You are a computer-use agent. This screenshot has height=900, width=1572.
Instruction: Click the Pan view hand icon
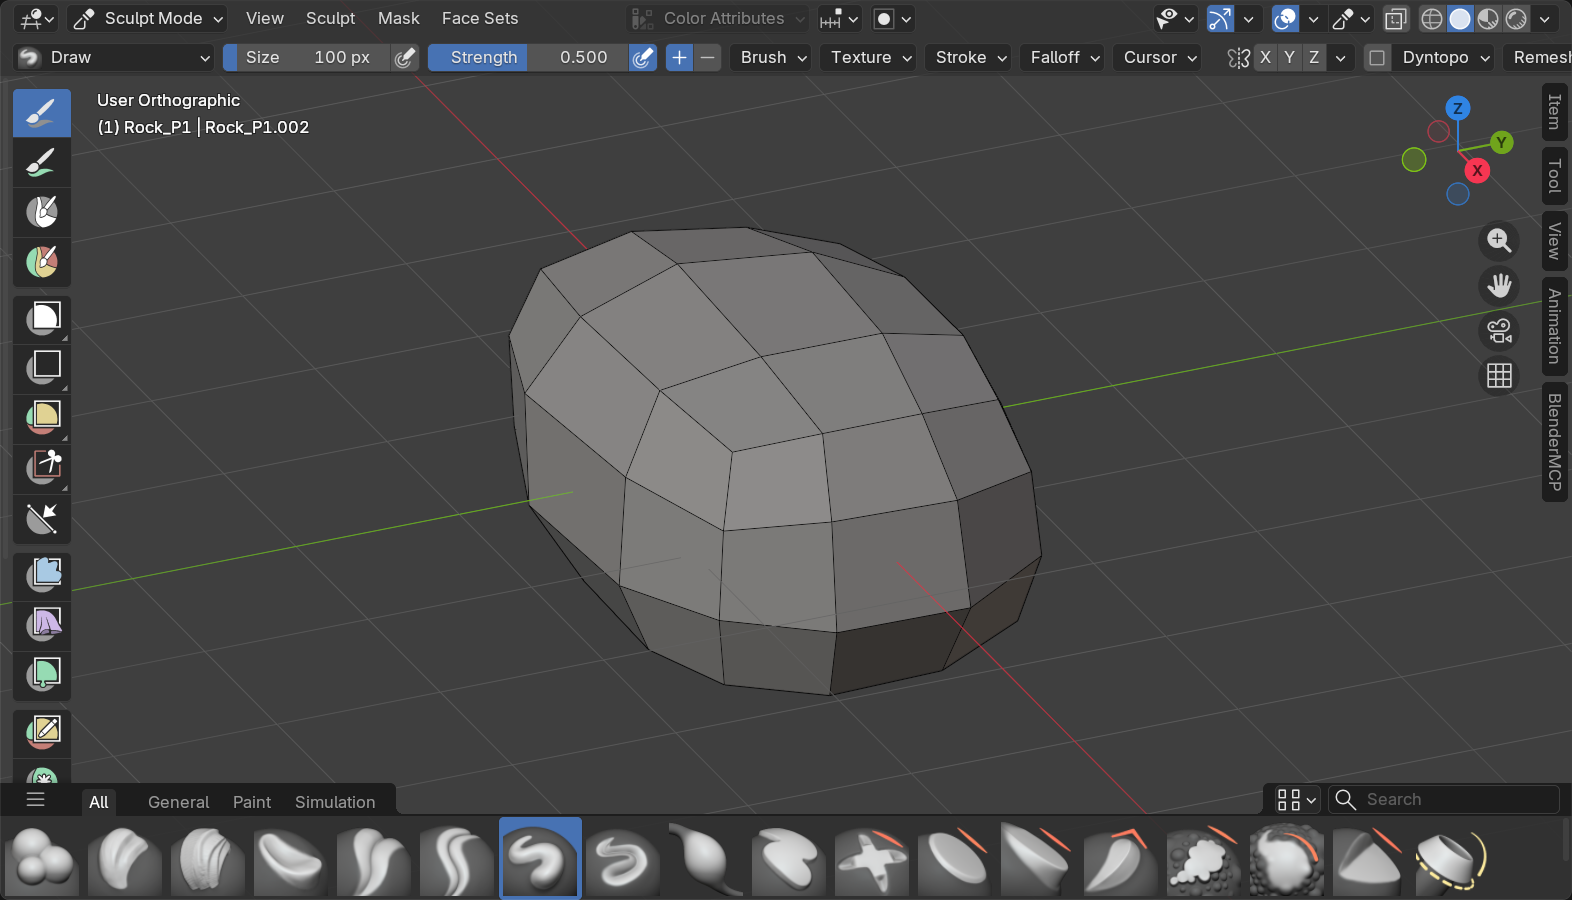[1499, 285]
